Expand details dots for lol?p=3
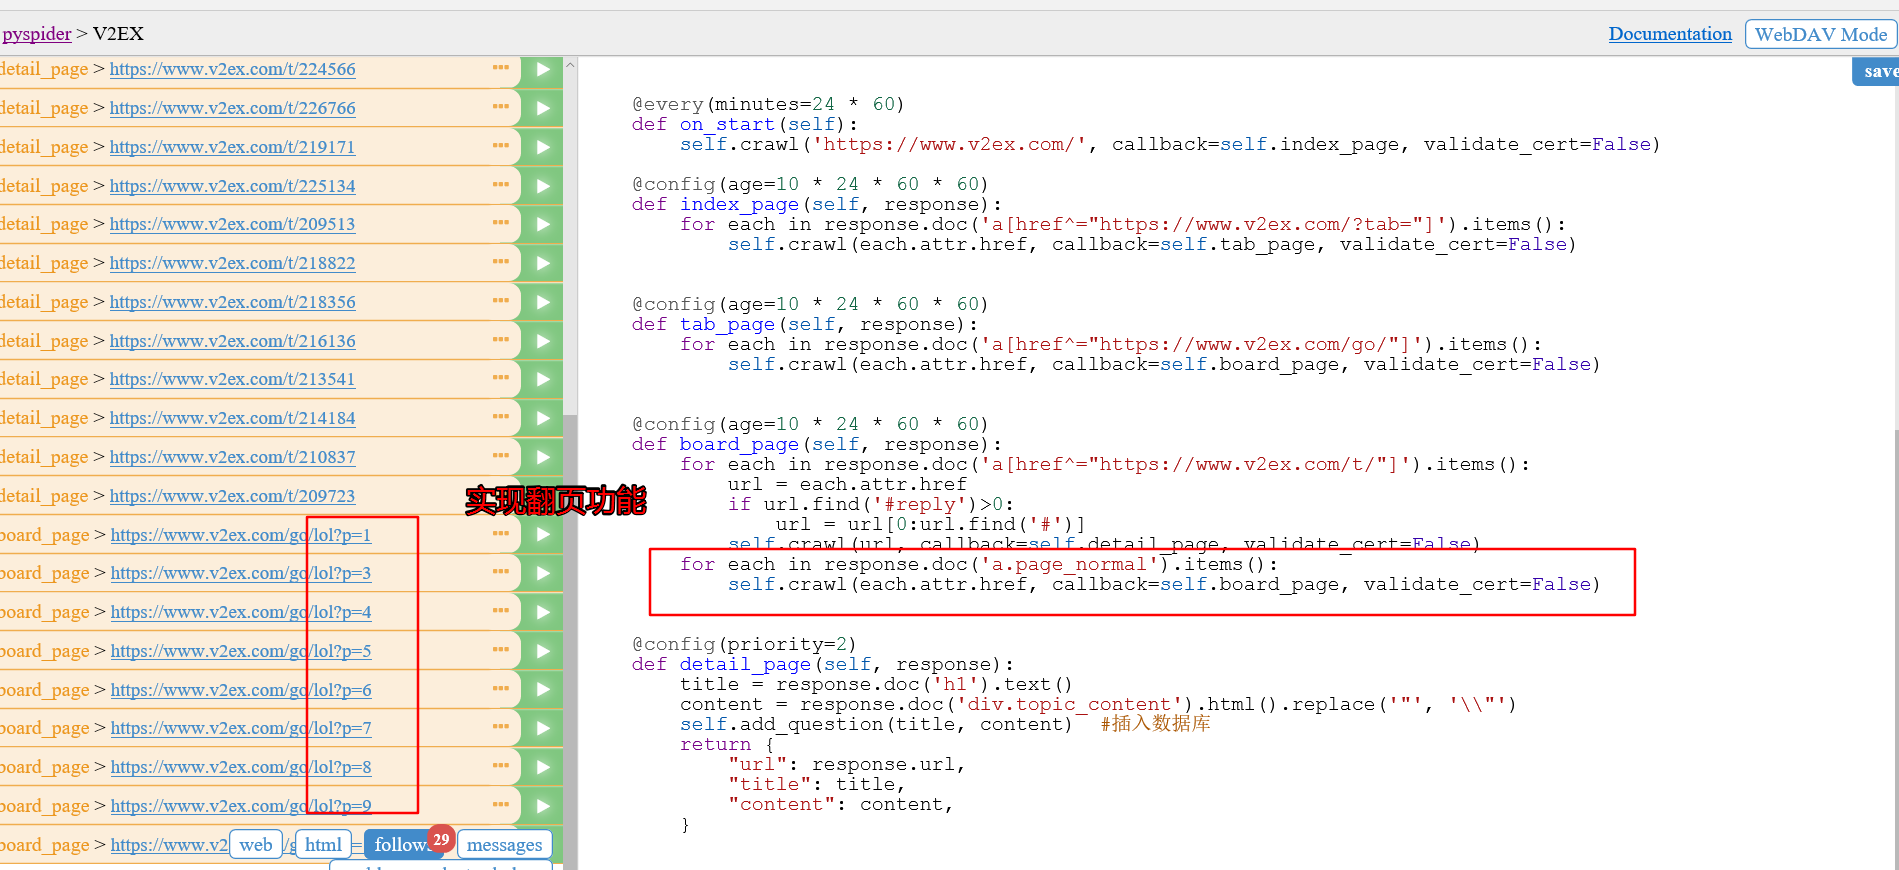1899x870 pixels. point(501,571)
